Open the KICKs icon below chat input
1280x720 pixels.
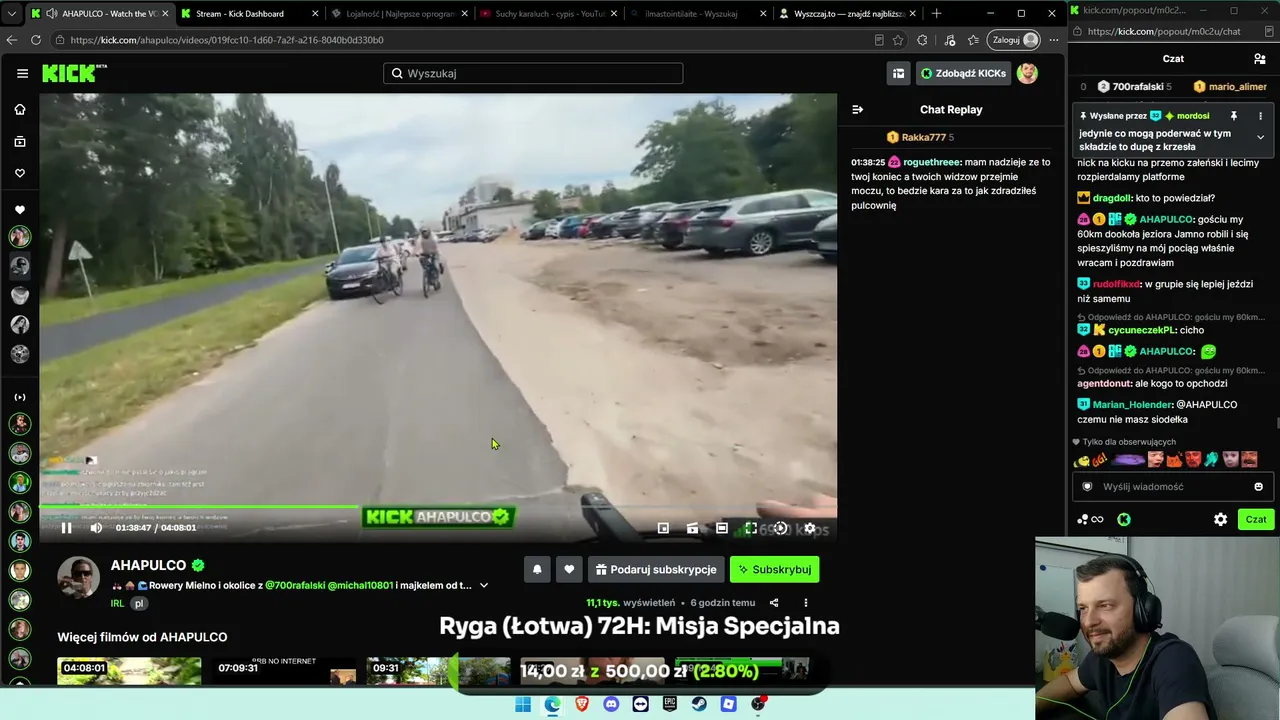[x=1124, y=520]
